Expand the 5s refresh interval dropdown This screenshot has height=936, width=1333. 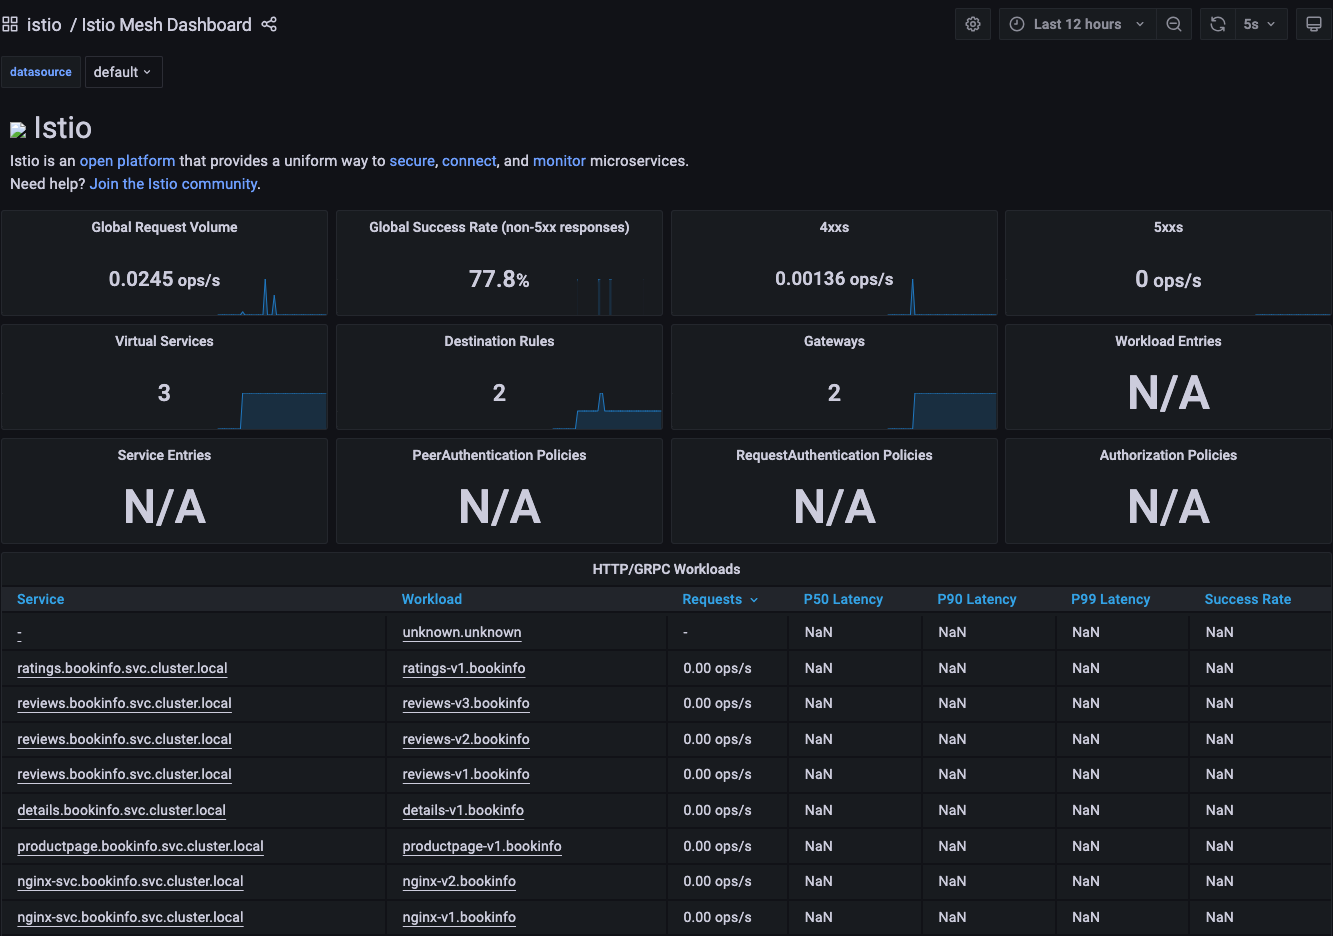[1260, 24]
